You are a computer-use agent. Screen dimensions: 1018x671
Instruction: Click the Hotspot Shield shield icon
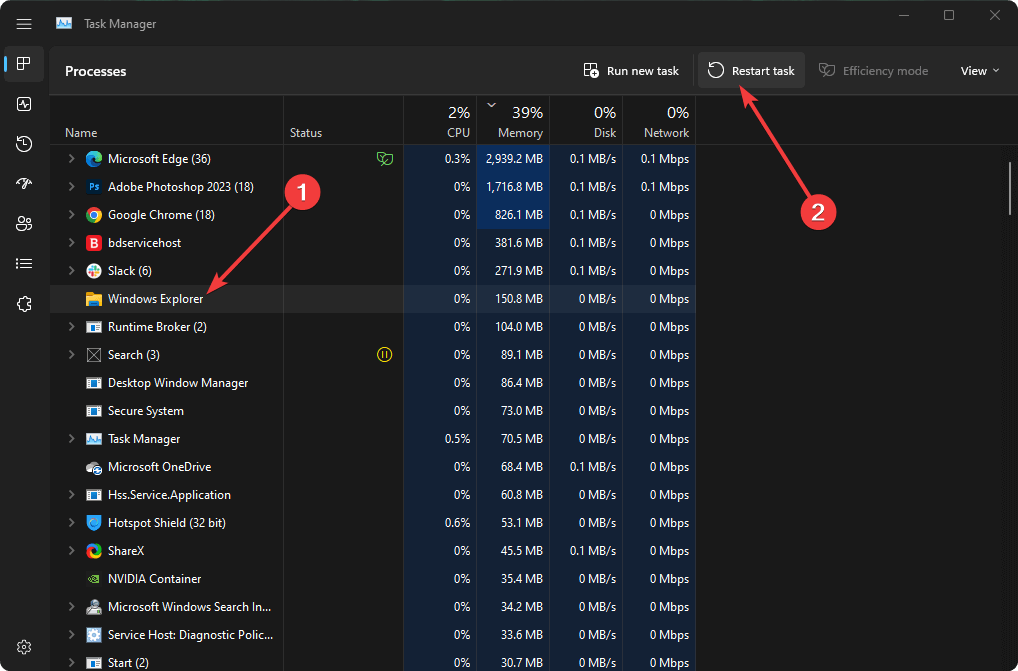(94, 523)
